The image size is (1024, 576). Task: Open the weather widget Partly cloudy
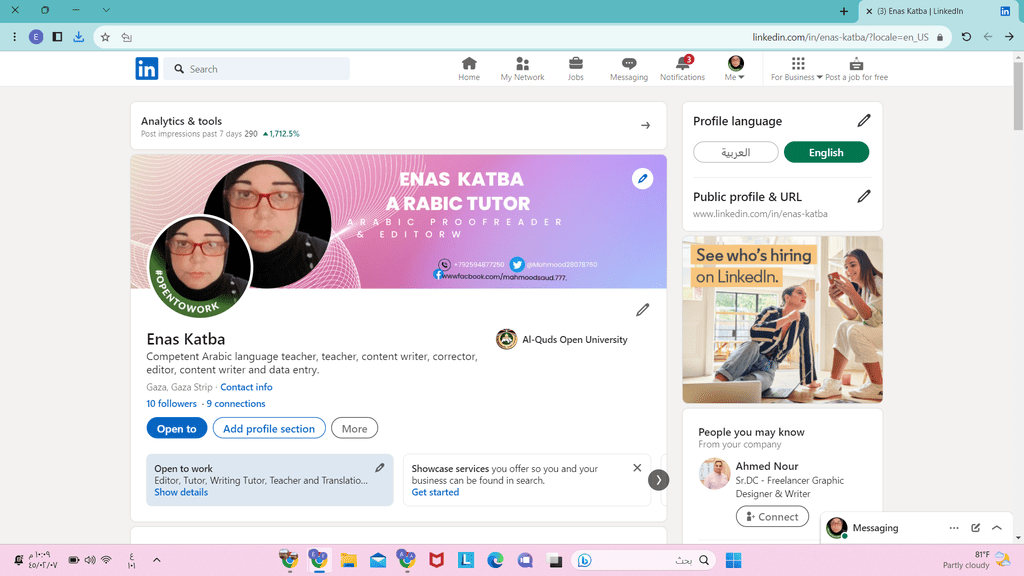(x=975, y=560)
